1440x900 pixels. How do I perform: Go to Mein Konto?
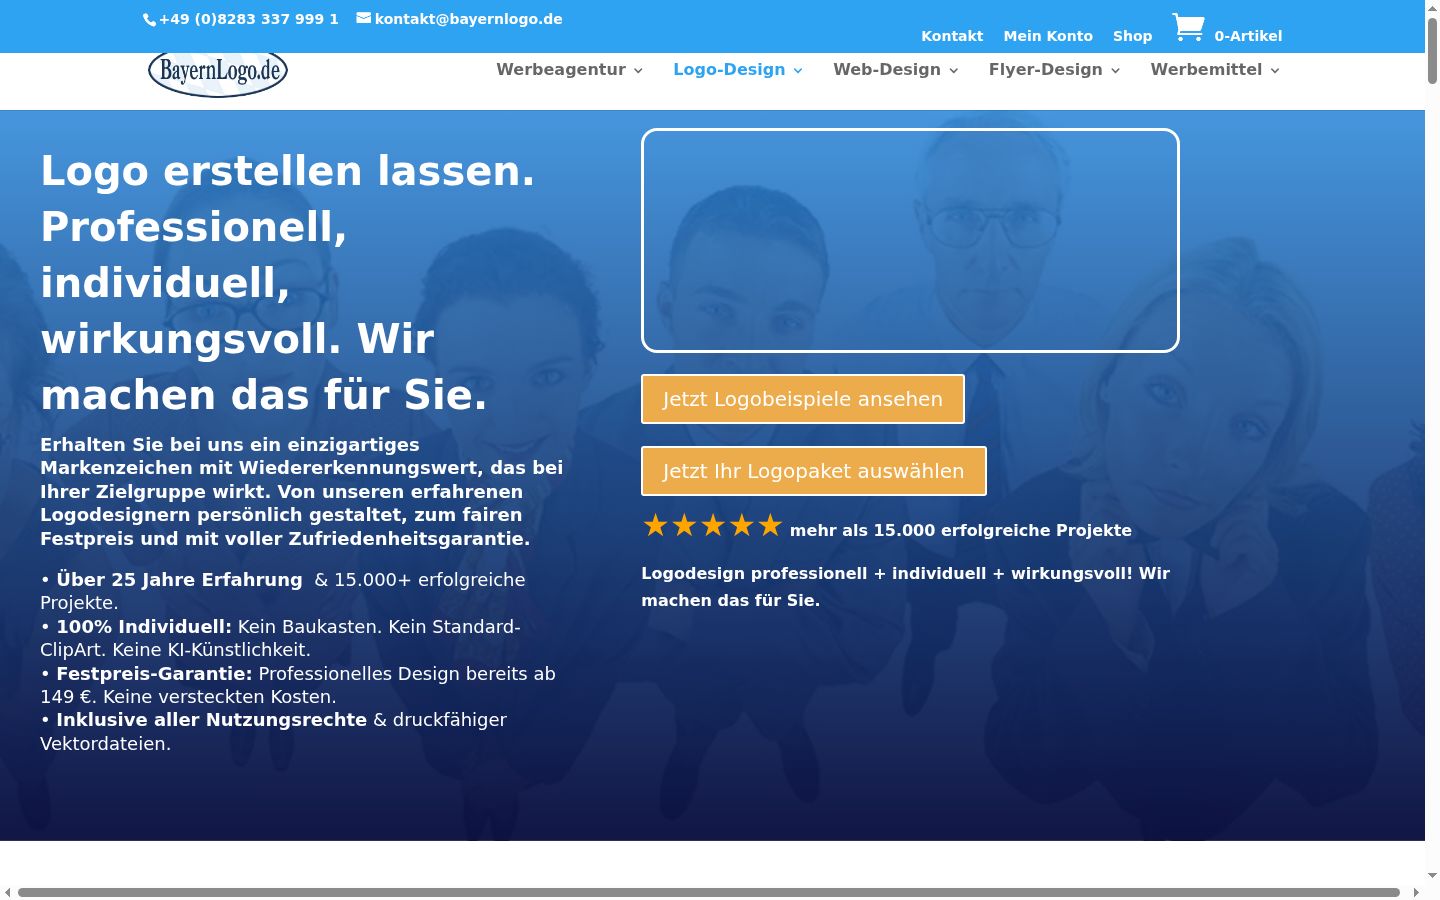tap(1048, 36)
